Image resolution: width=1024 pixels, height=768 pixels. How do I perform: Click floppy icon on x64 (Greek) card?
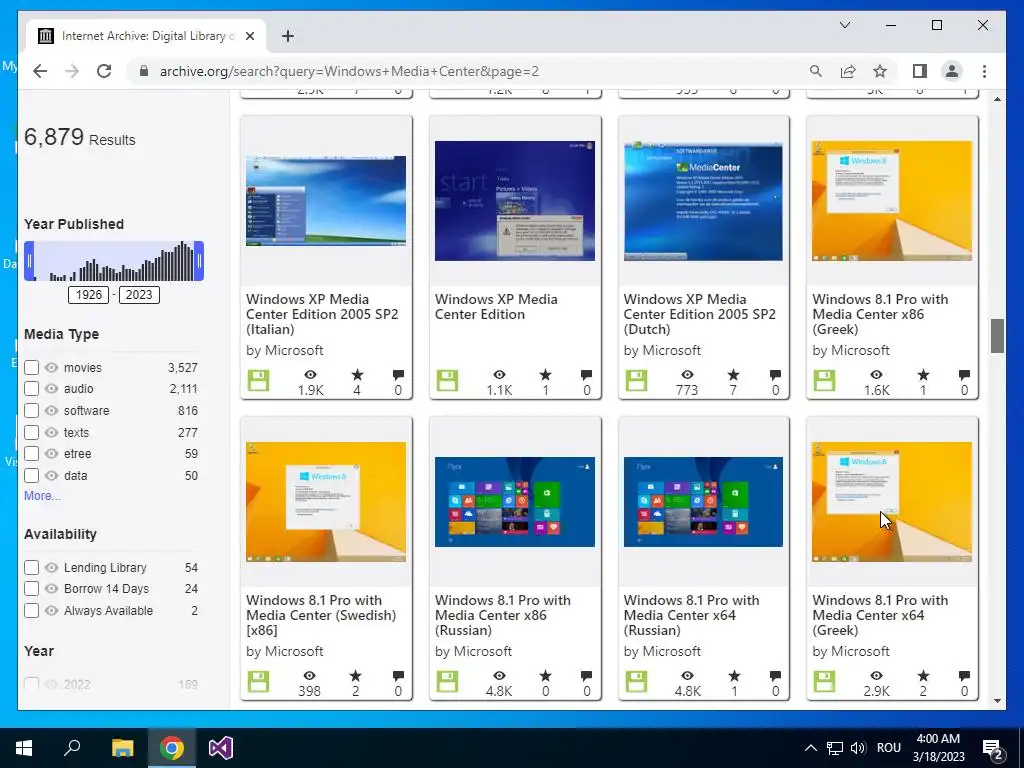pos(824,682)
